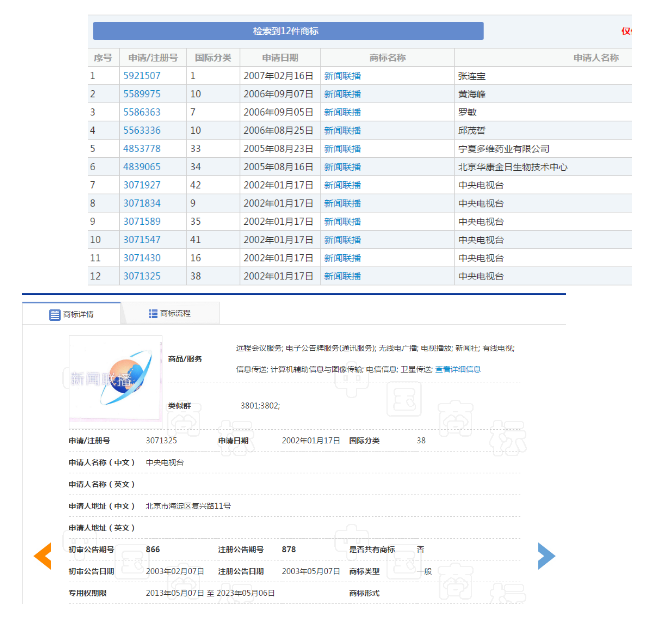Open registration number 5921507

tap(142, 76)
